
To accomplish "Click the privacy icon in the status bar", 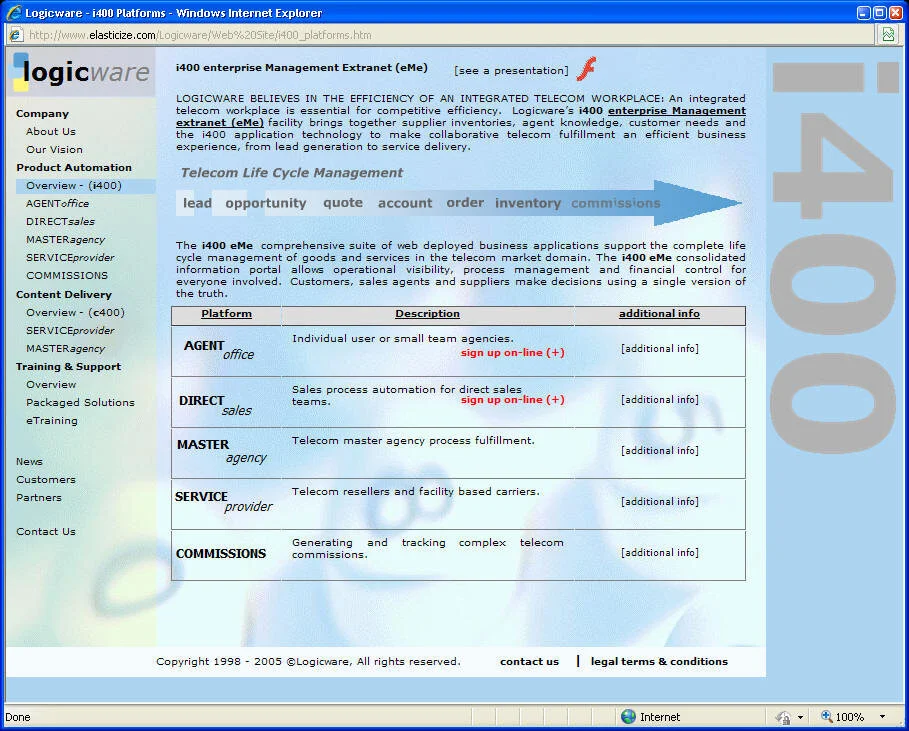I will click(x=783, y=717).
